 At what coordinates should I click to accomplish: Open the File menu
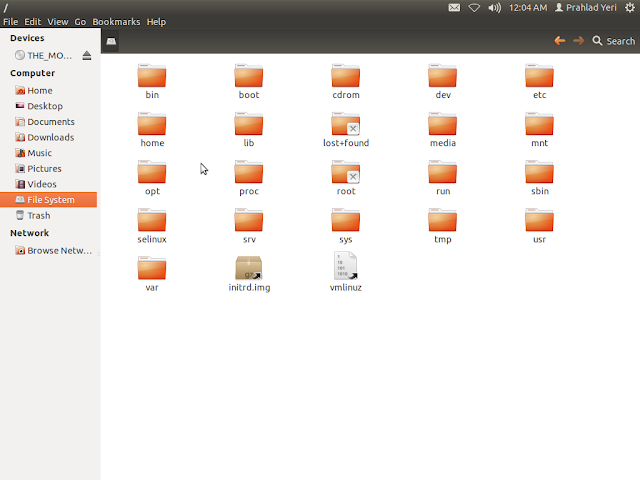point(11,22)
